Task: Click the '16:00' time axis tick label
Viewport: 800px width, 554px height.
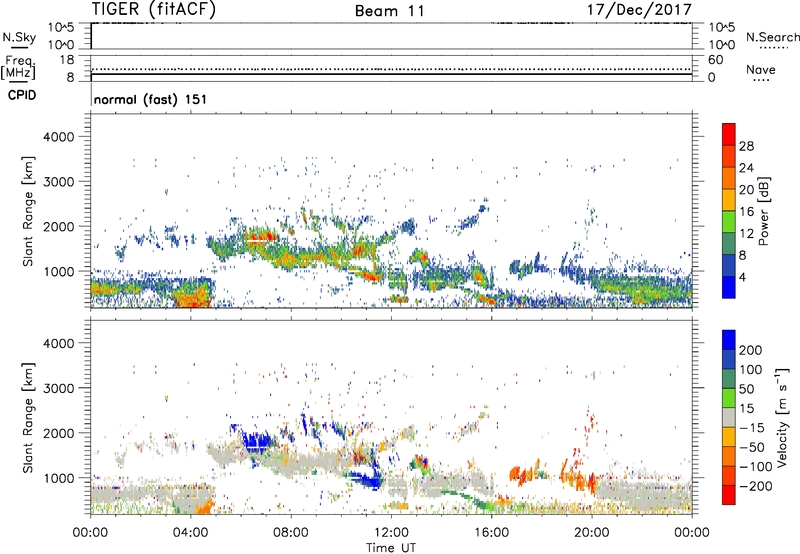Action: click(x=491, y=533)
